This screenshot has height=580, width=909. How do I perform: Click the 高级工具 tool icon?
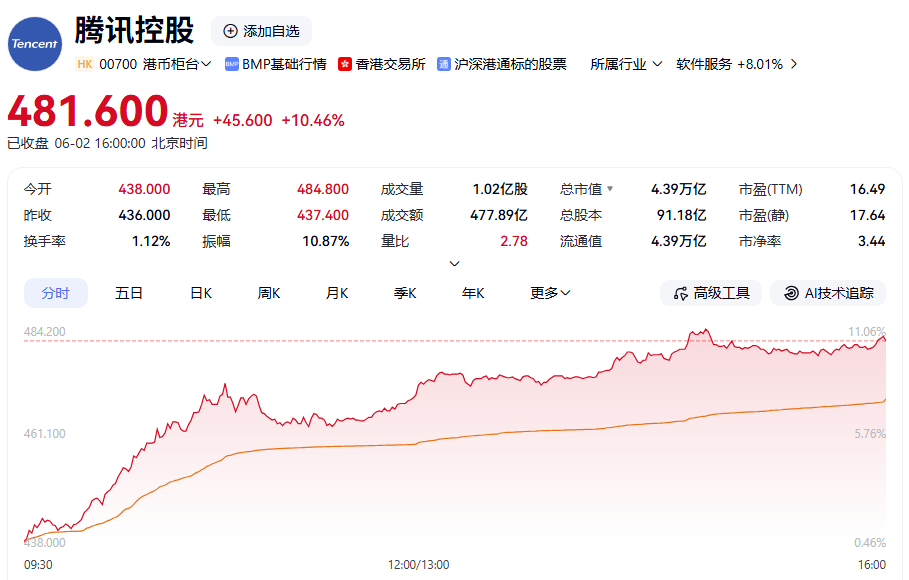coord(681,293)
